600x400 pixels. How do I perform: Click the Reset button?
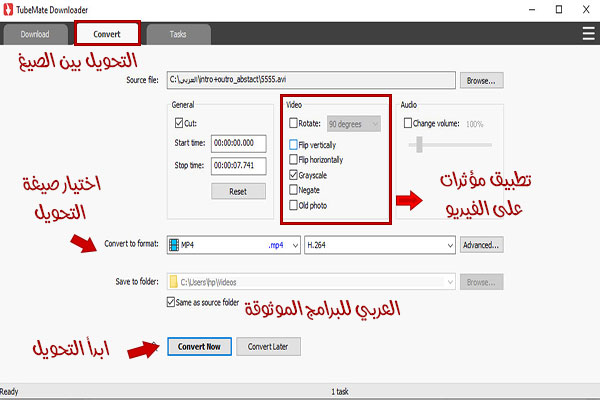[x=238, y=191]
